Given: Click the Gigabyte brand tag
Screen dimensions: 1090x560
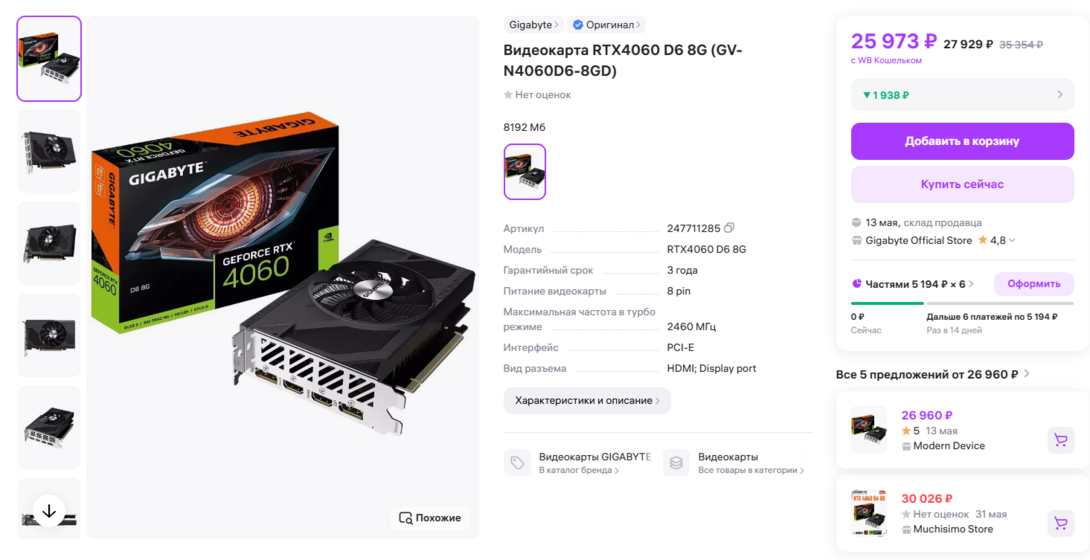Looking at the screenshot, I should pyautogui.click(x=533, y=25).
